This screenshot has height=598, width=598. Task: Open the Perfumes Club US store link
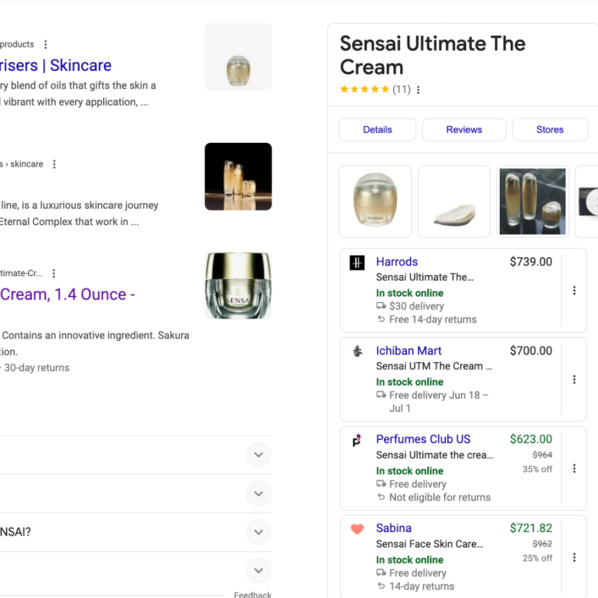pyautogui.click(x=423, y=439)
